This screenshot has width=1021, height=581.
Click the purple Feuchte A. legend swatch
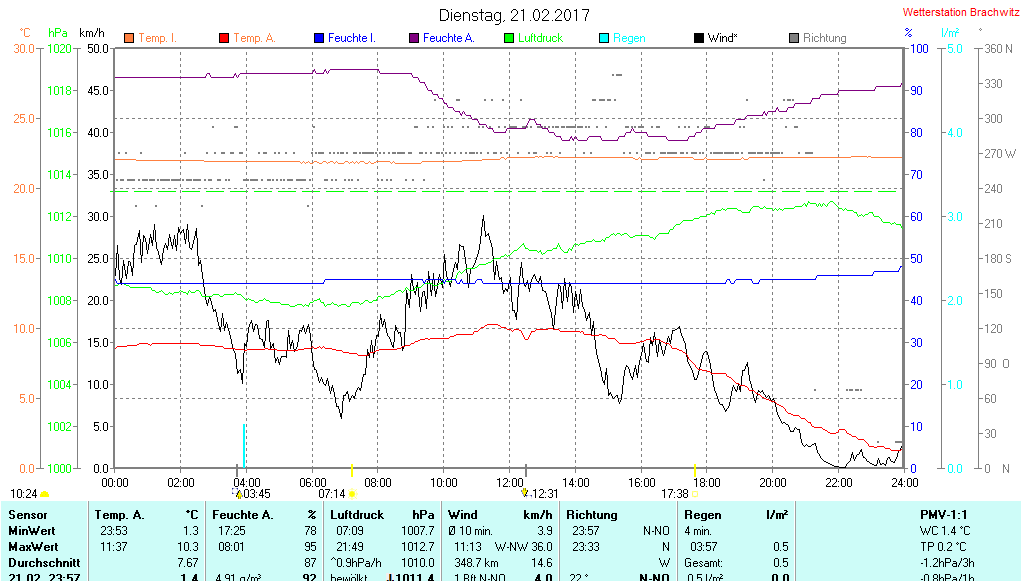[x=413, y=38]
